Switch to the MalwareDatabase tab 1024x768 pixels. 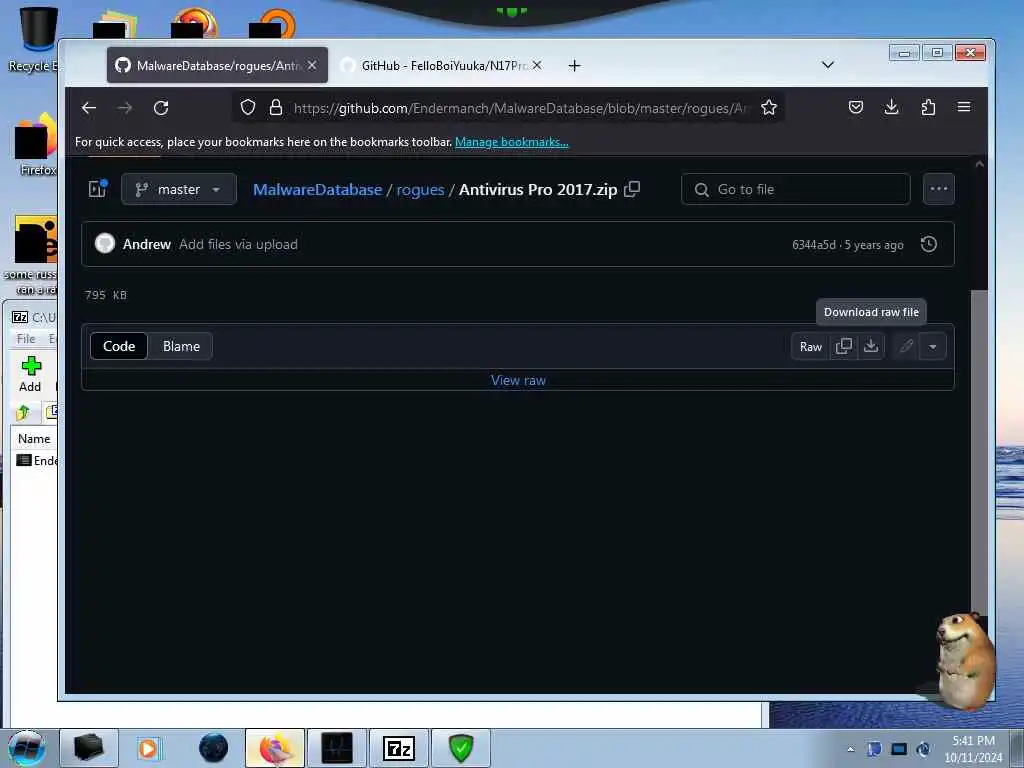click(217, 65)
